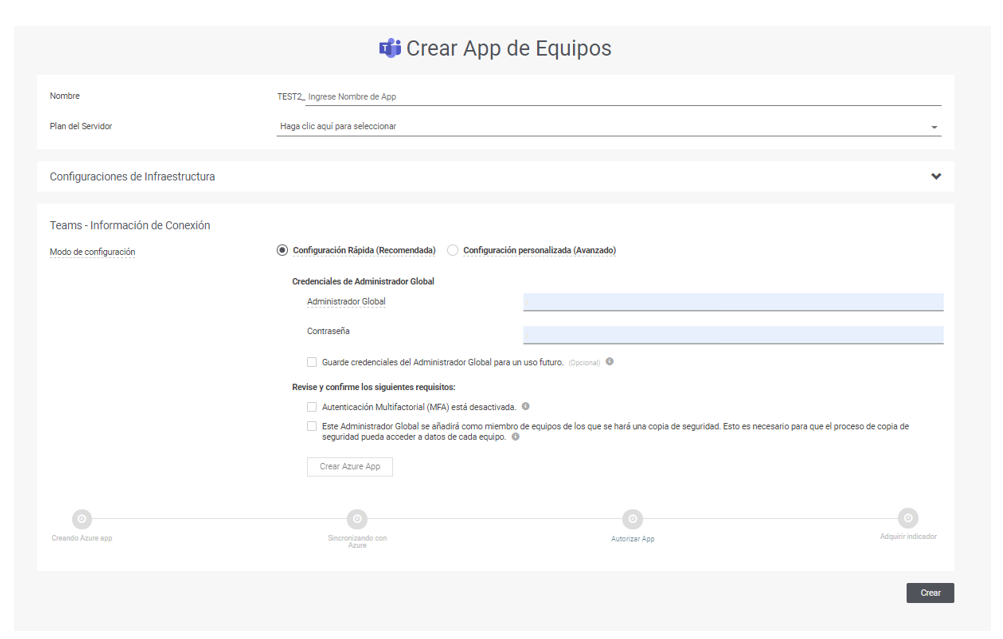Click 'Revise y confirme los siguientes requisitos' text
Viewport: 1003px width, 639px height.
click(374, 387)
